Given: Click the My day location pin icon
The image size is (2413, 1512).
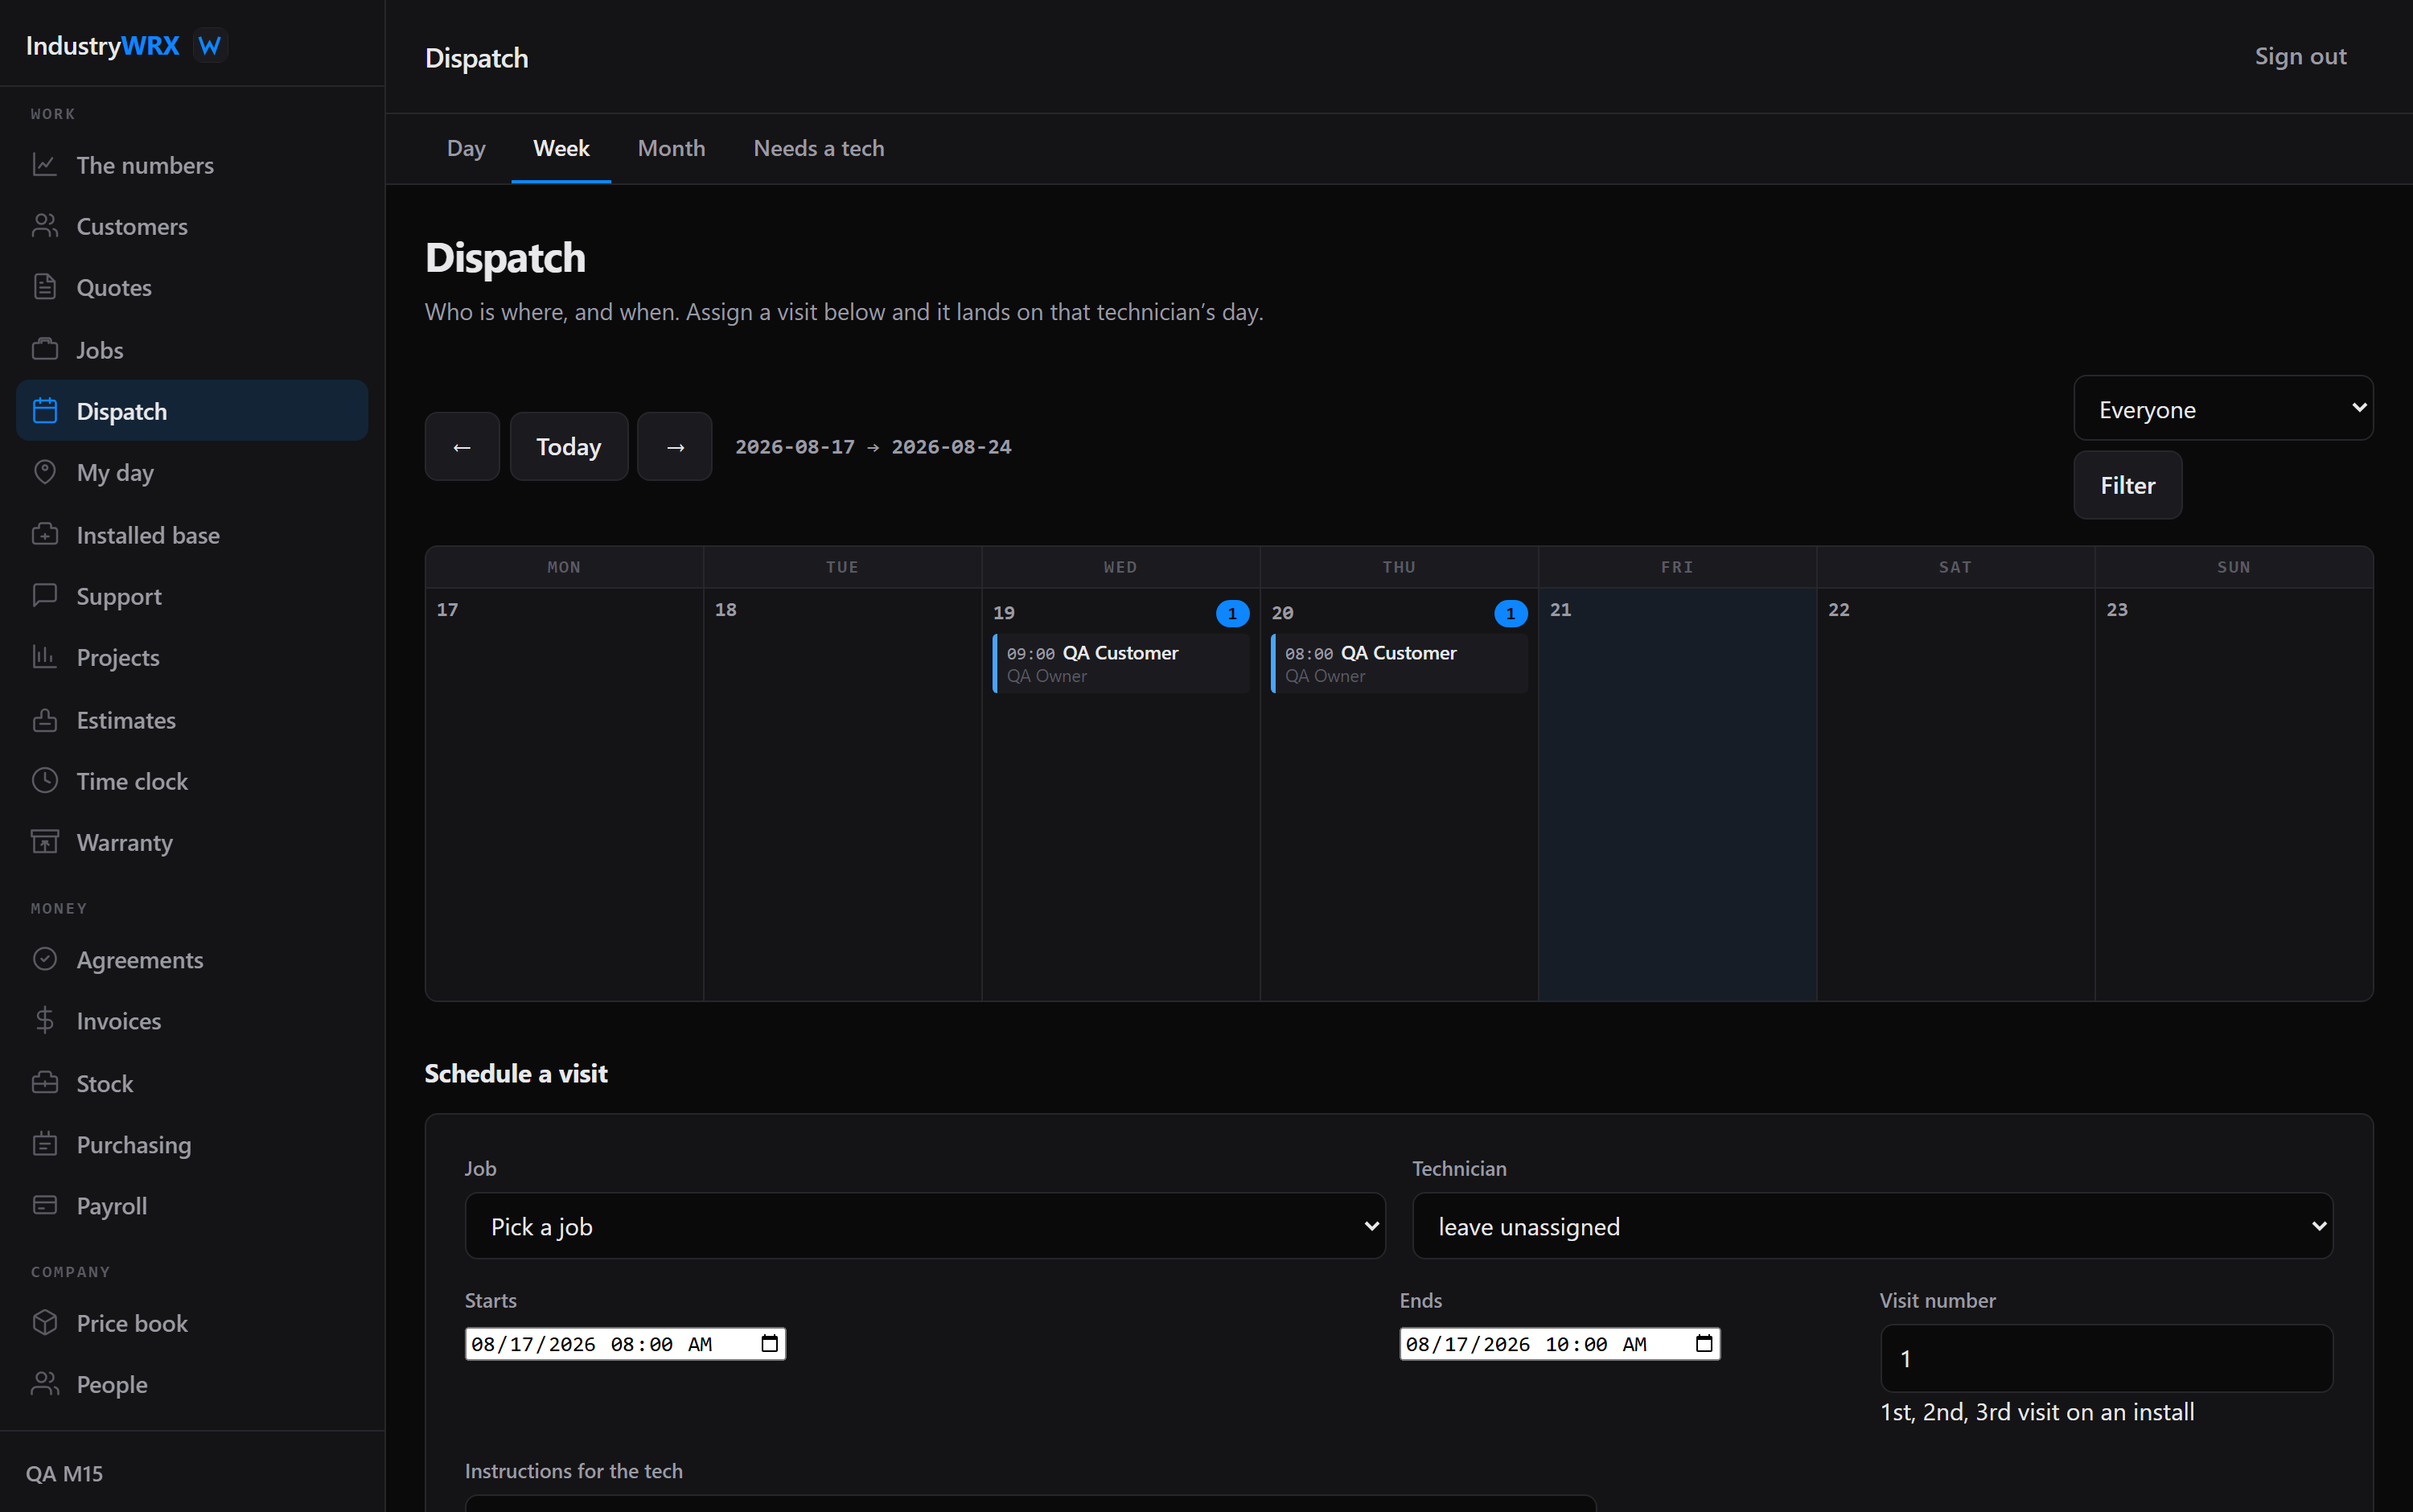Looking at the screenshot, I should [x=45, y=472].
